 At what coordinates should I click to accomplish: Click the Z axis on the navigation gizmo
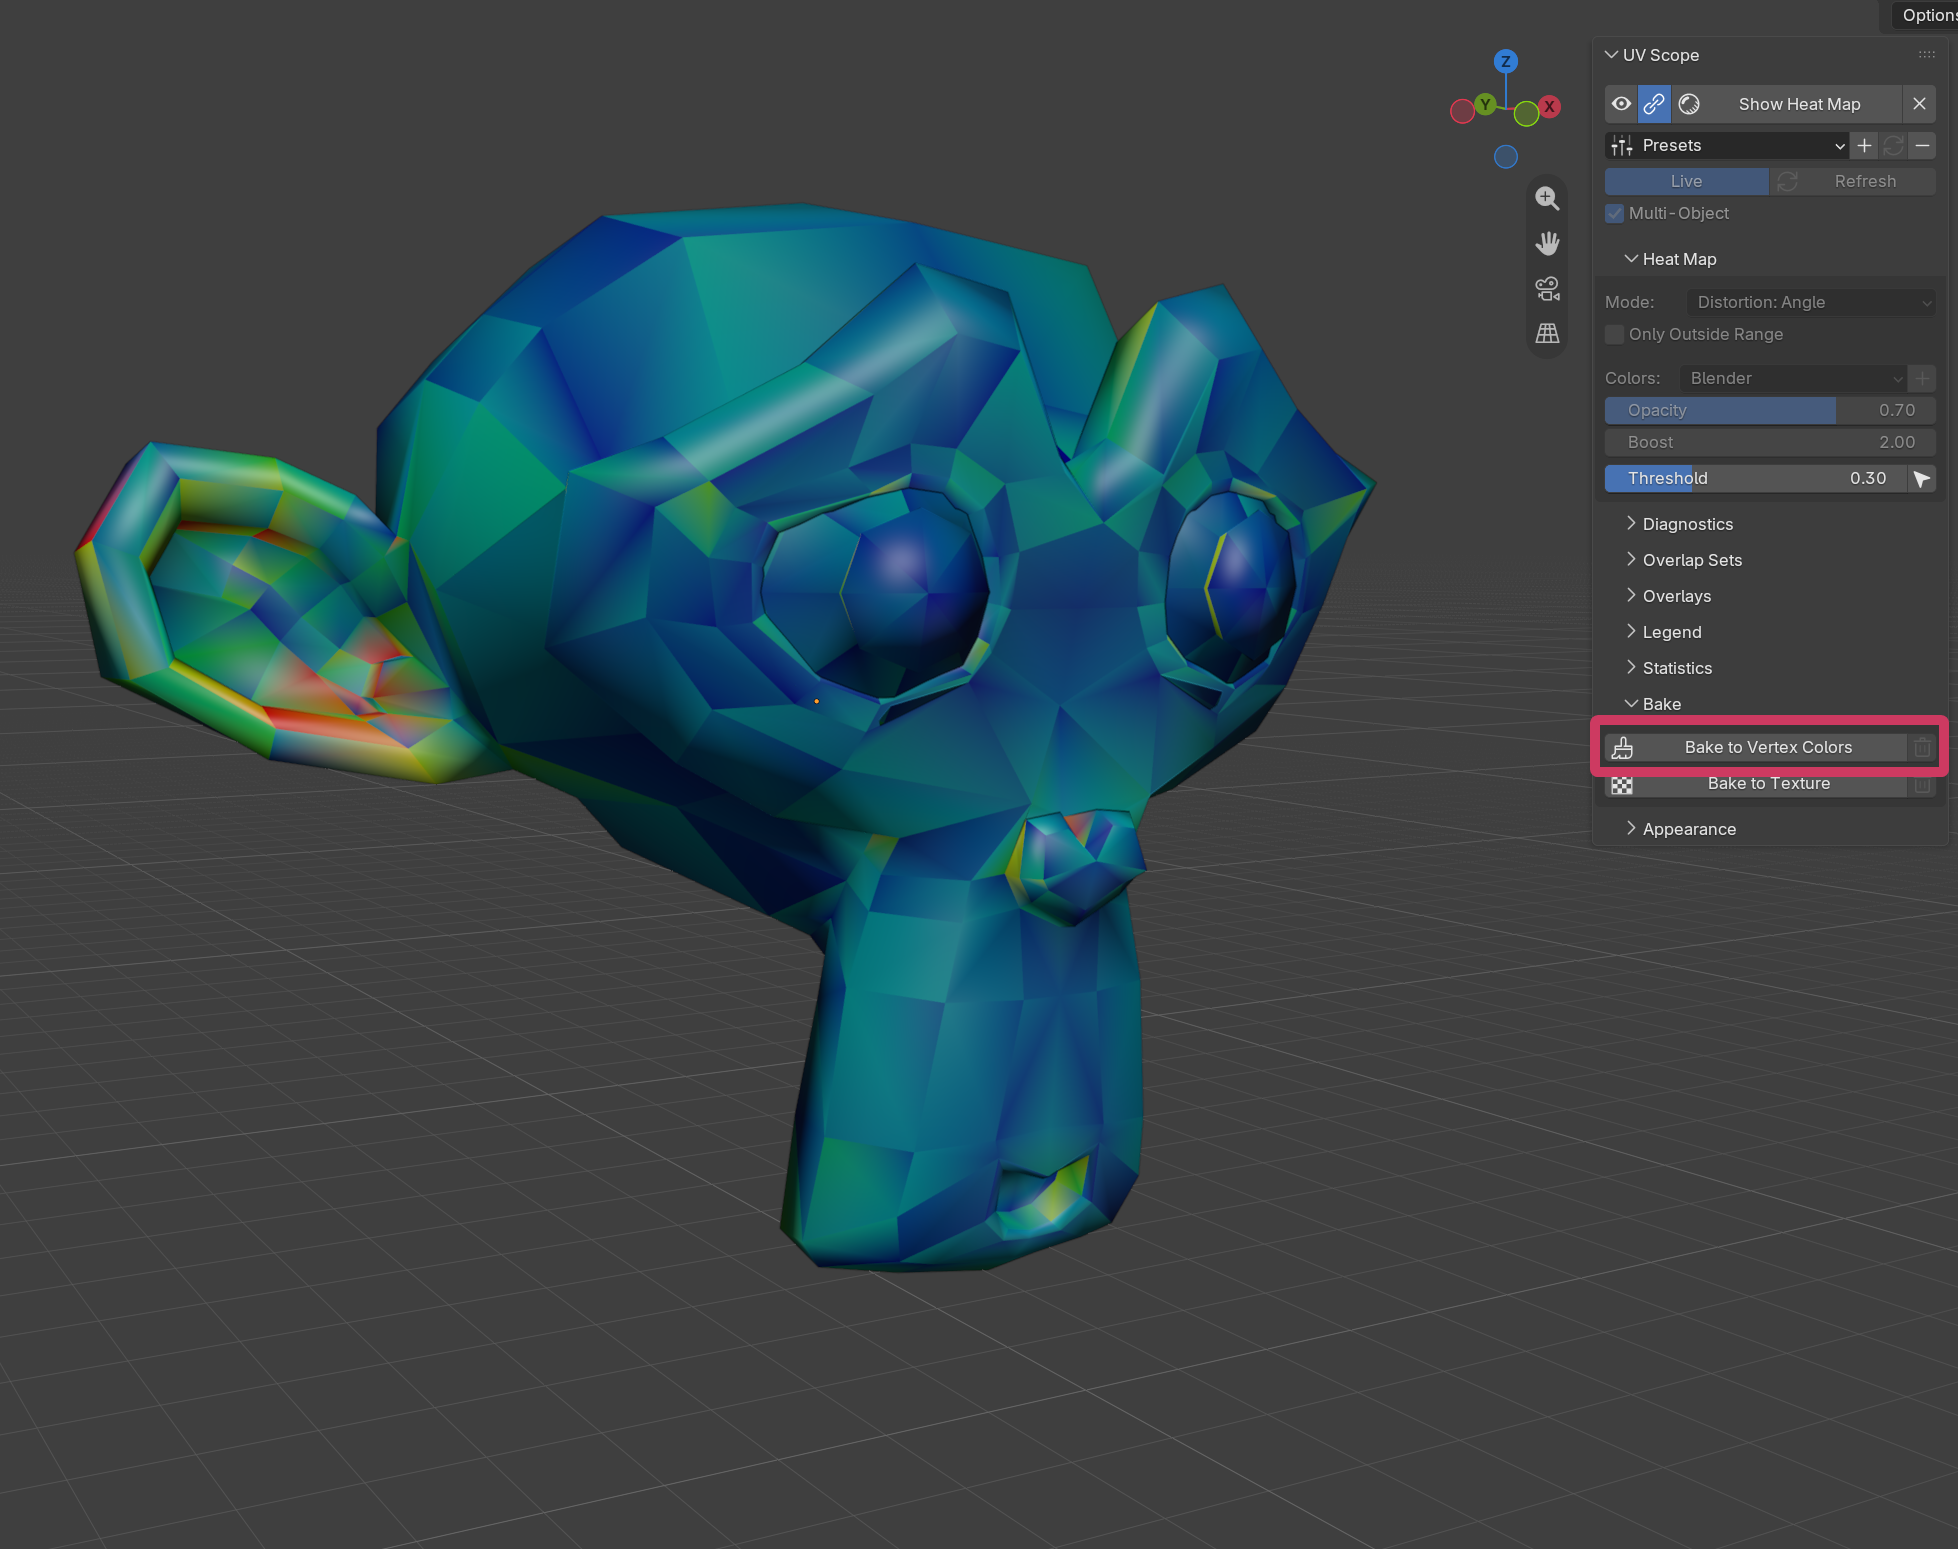point(1505,62)
